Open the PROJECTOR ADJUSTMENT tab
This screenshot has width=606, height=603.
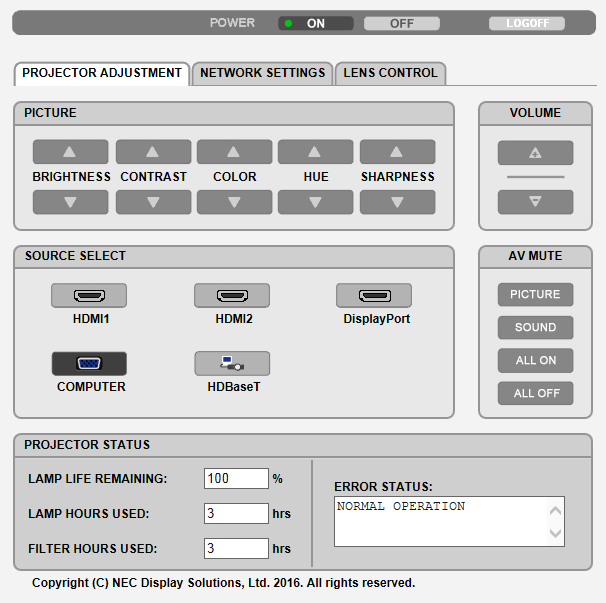102,73
